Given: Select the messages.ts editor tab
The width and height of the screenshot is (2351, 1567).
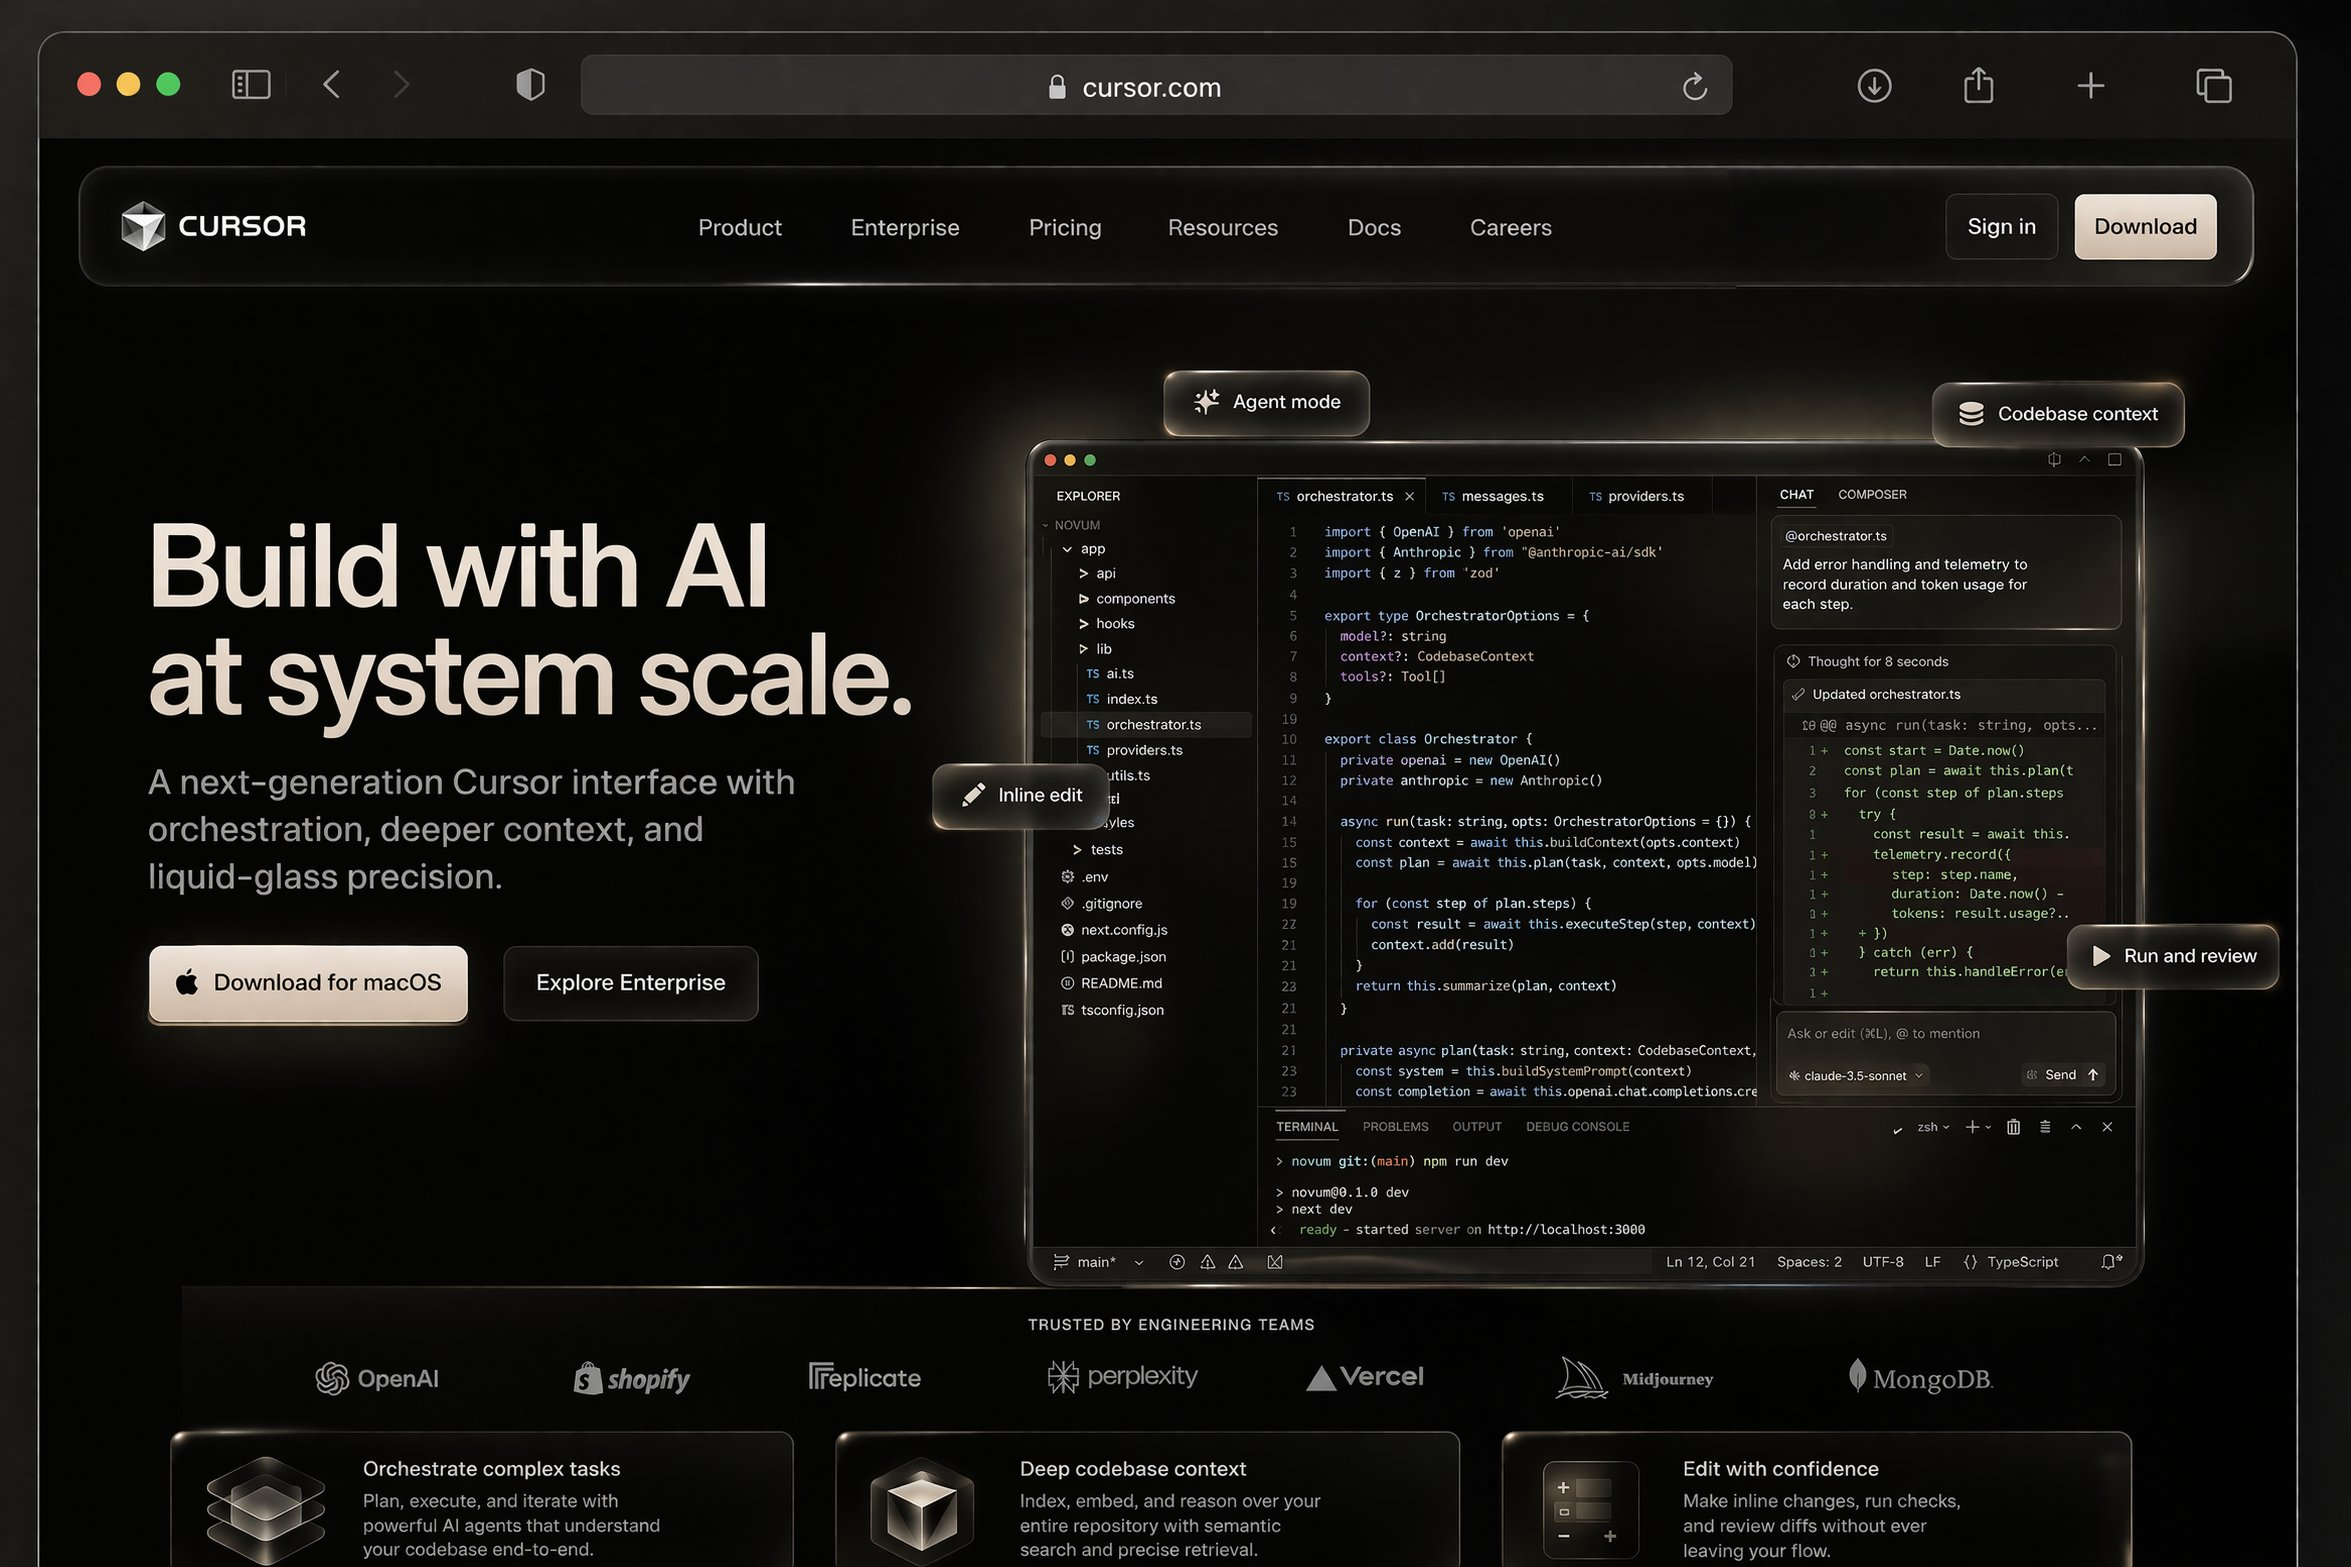Looking at the screenshot, I should 1500,496.
